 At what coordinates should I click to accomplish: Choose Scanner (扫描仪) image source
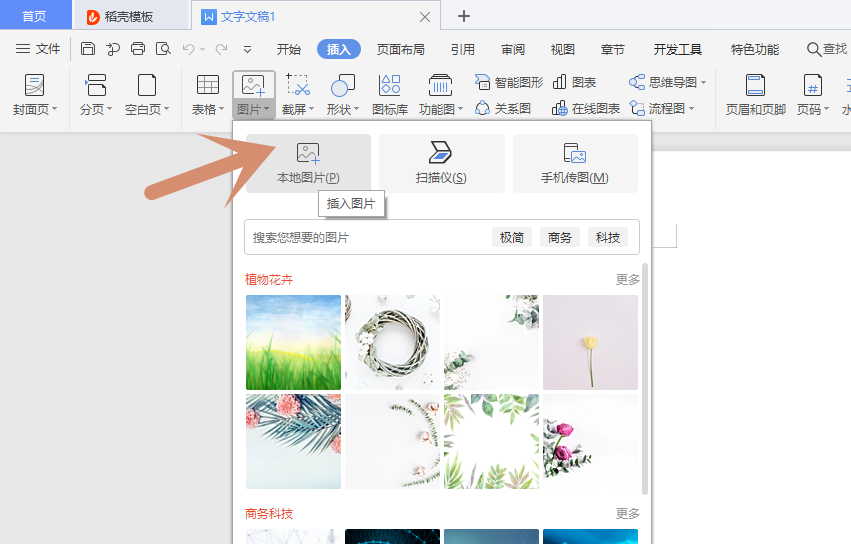(441, 163)
